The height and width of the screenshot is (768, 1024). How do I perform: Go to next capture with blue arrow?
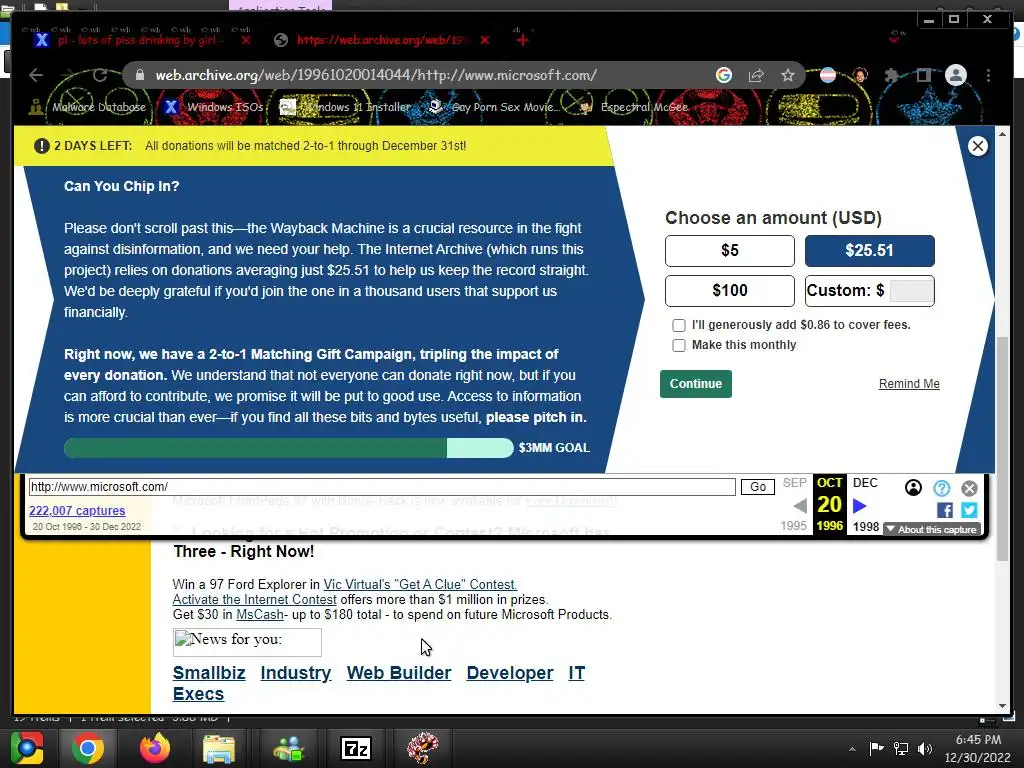point(859,505)
